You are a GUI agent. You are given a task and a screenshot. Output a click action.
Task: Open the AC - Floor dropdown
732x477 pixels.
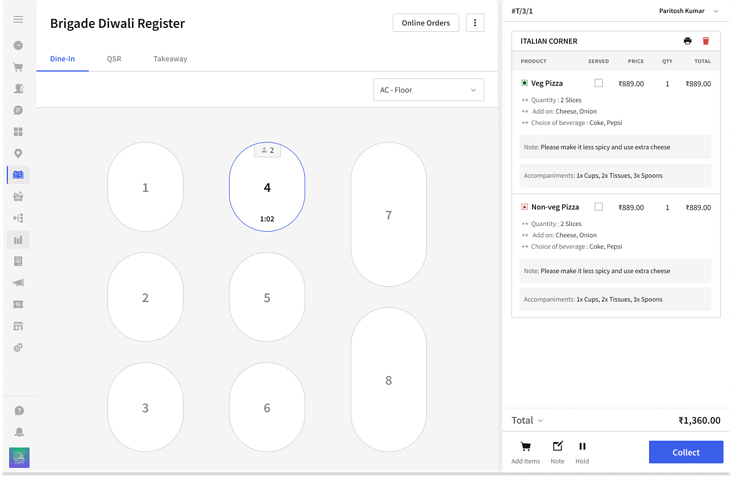pyautogui.click(x=428, y=90)
